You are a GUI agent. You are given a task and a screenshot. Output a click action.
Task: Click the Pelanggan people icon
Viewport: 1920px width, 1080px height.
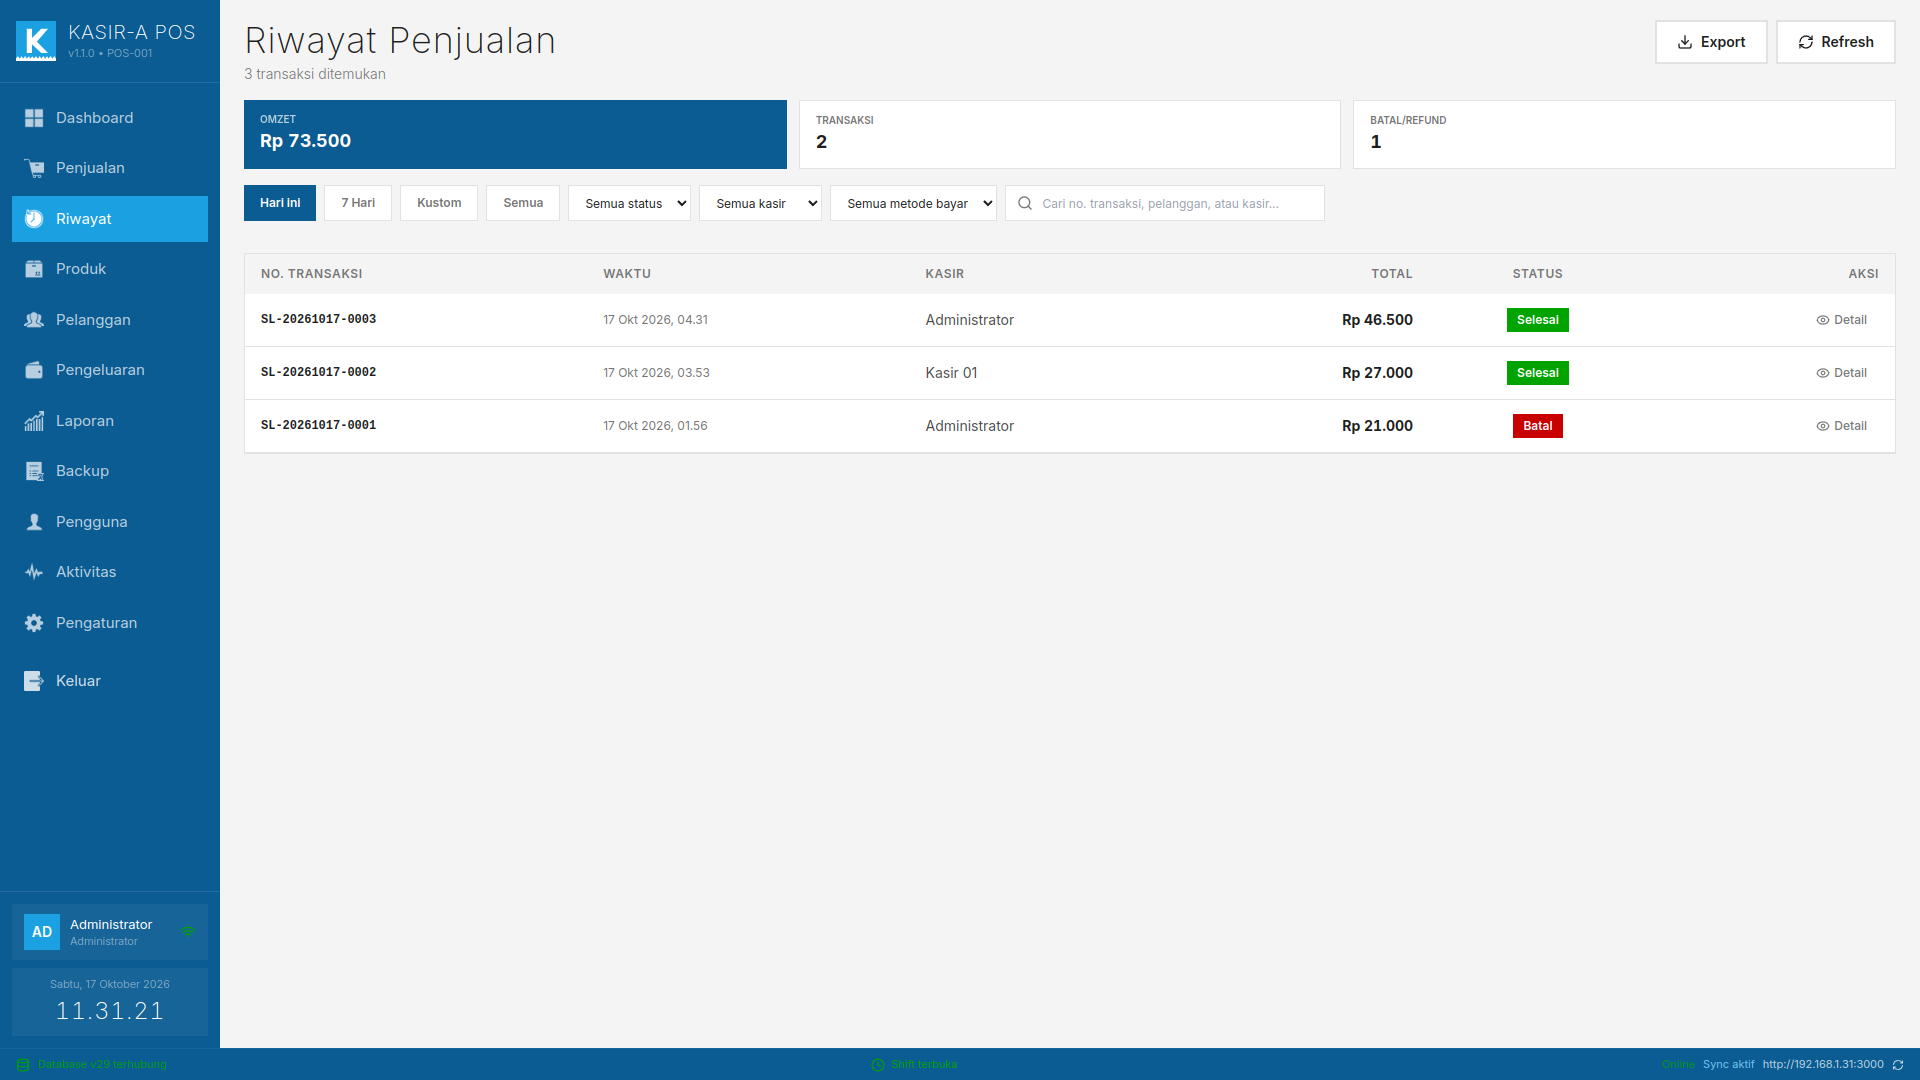(34, 320)
